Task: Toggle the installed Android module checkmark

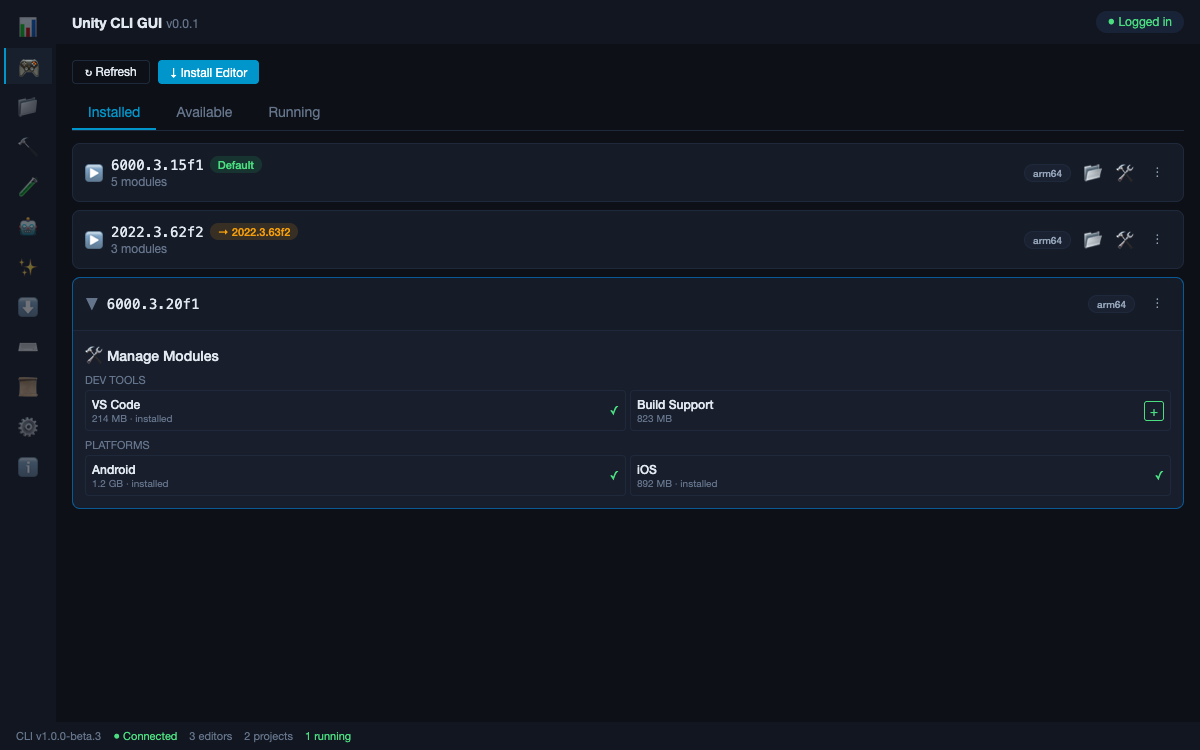Action: [614, 476]
